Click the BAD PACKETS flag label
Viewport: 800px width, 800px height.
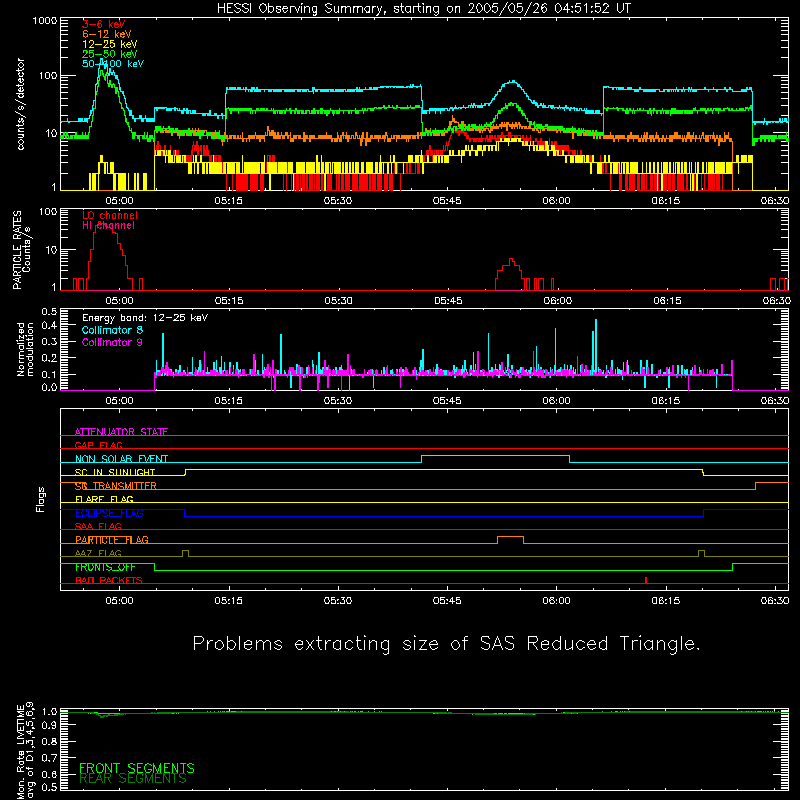109,580
